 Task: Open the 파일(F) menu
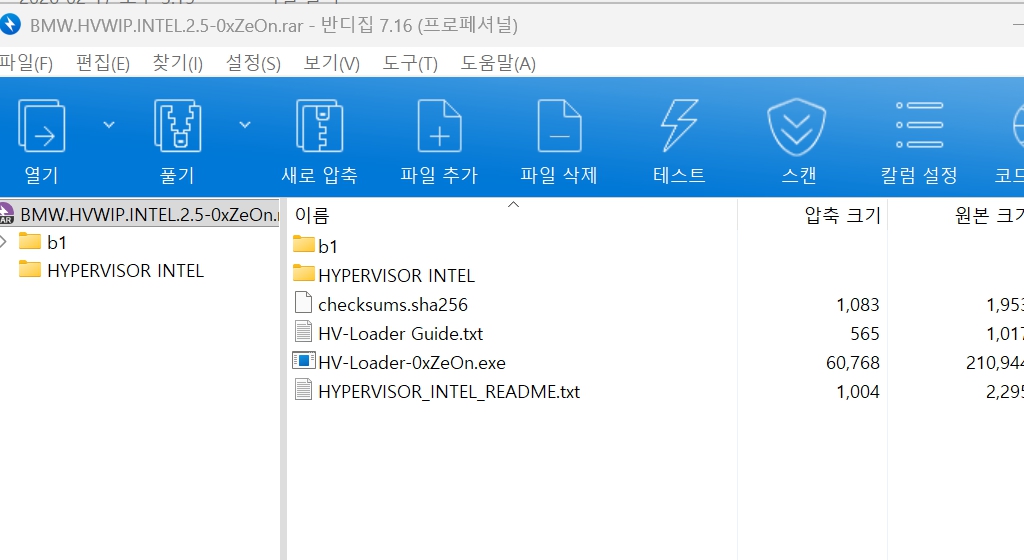(x=26, y=63)
